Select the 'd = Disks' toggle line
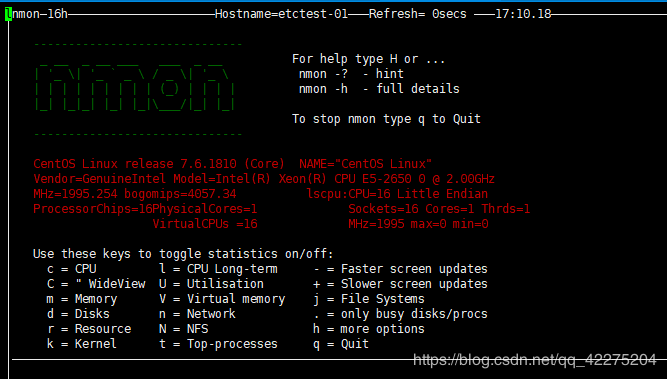The width and height of the screenshot is (667, 379). click(78, 314)
